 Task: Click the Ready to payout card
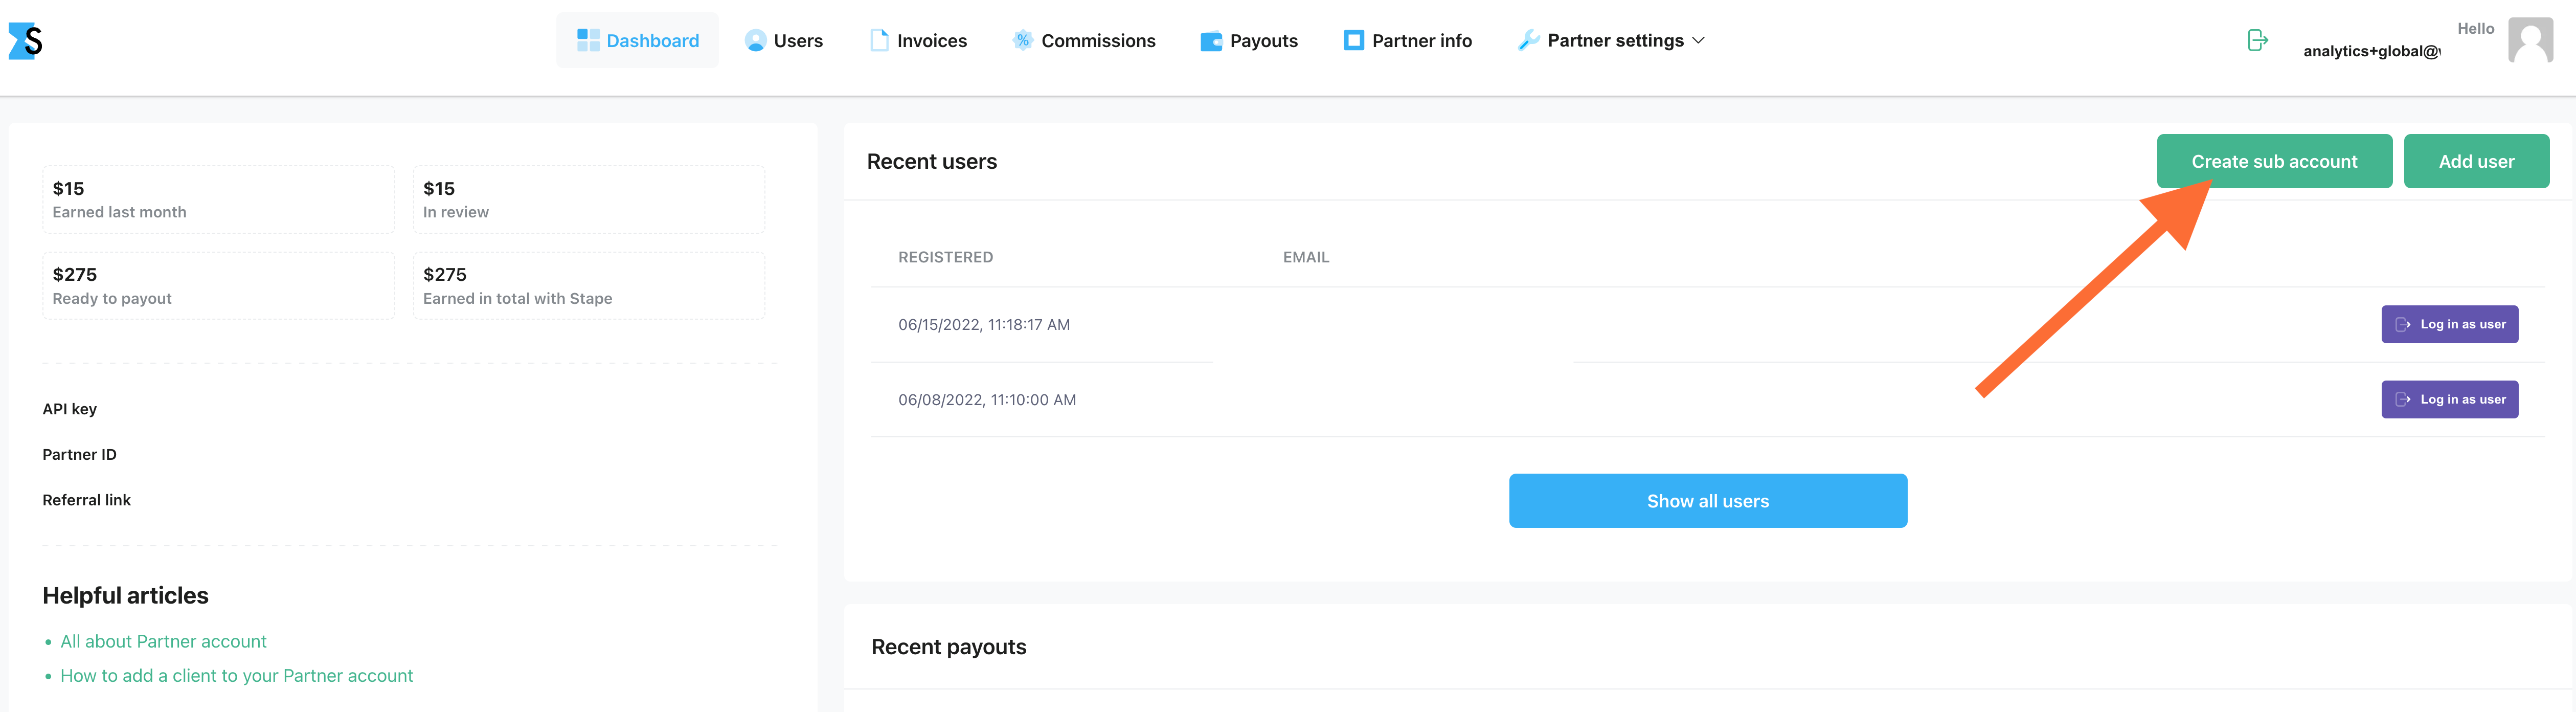218,286
